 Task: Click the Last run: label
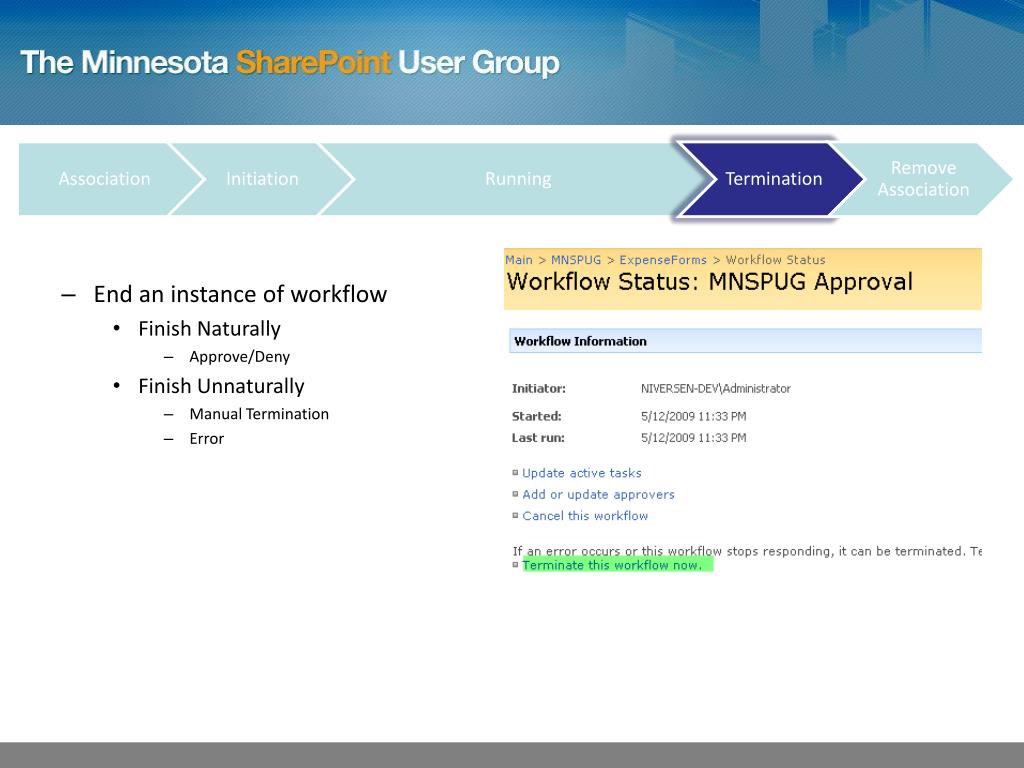coord(538,438)
